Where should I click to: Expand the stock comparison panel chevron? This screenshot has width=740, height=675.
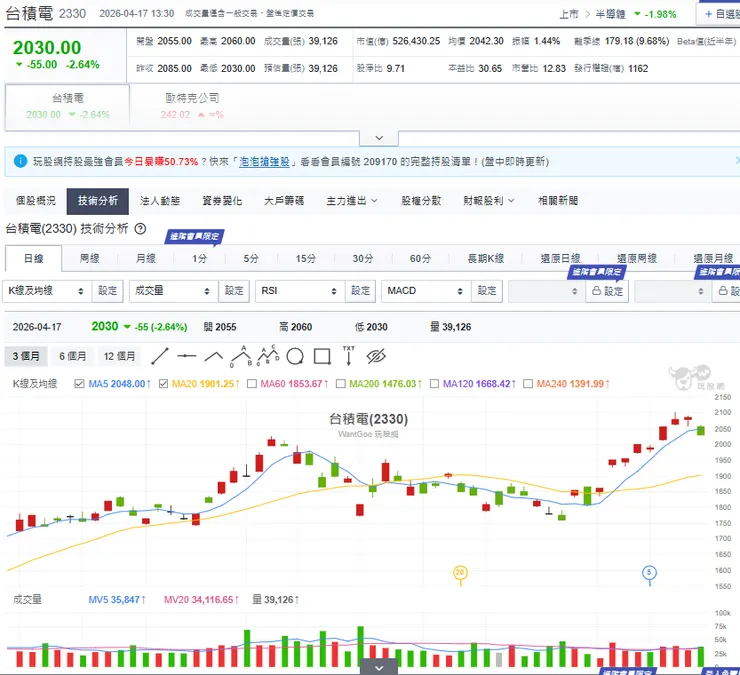pos(379,138)
